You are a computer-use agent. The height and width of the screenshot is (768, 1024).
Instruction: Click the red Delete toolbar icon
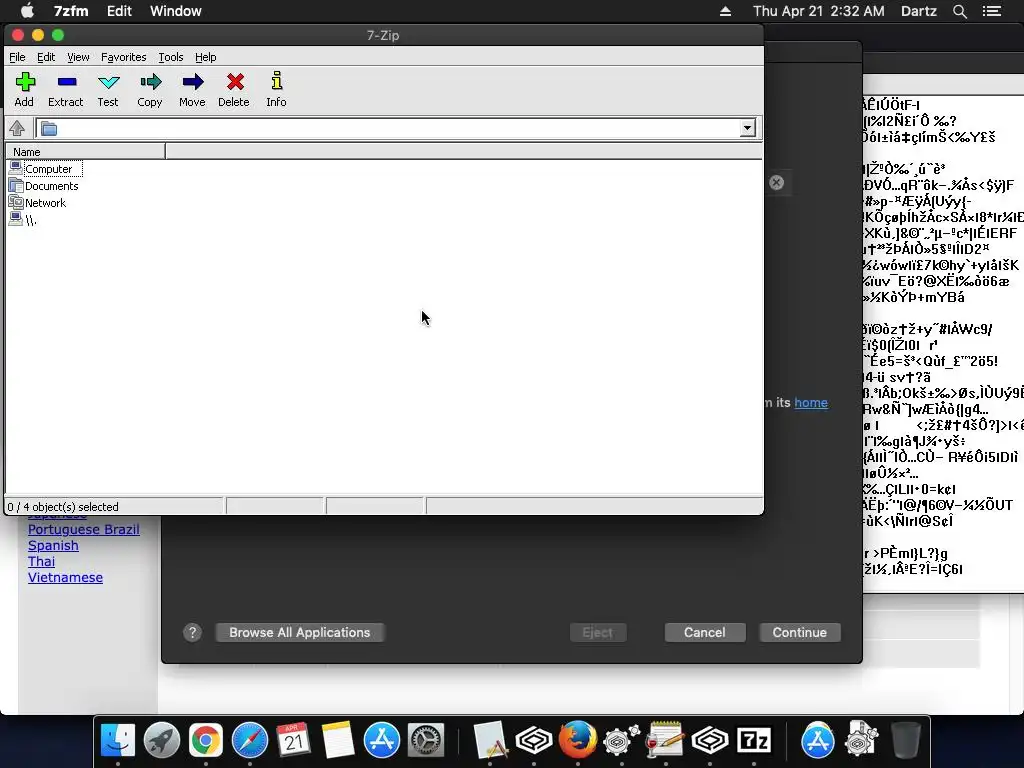click(x=235, y=82)
